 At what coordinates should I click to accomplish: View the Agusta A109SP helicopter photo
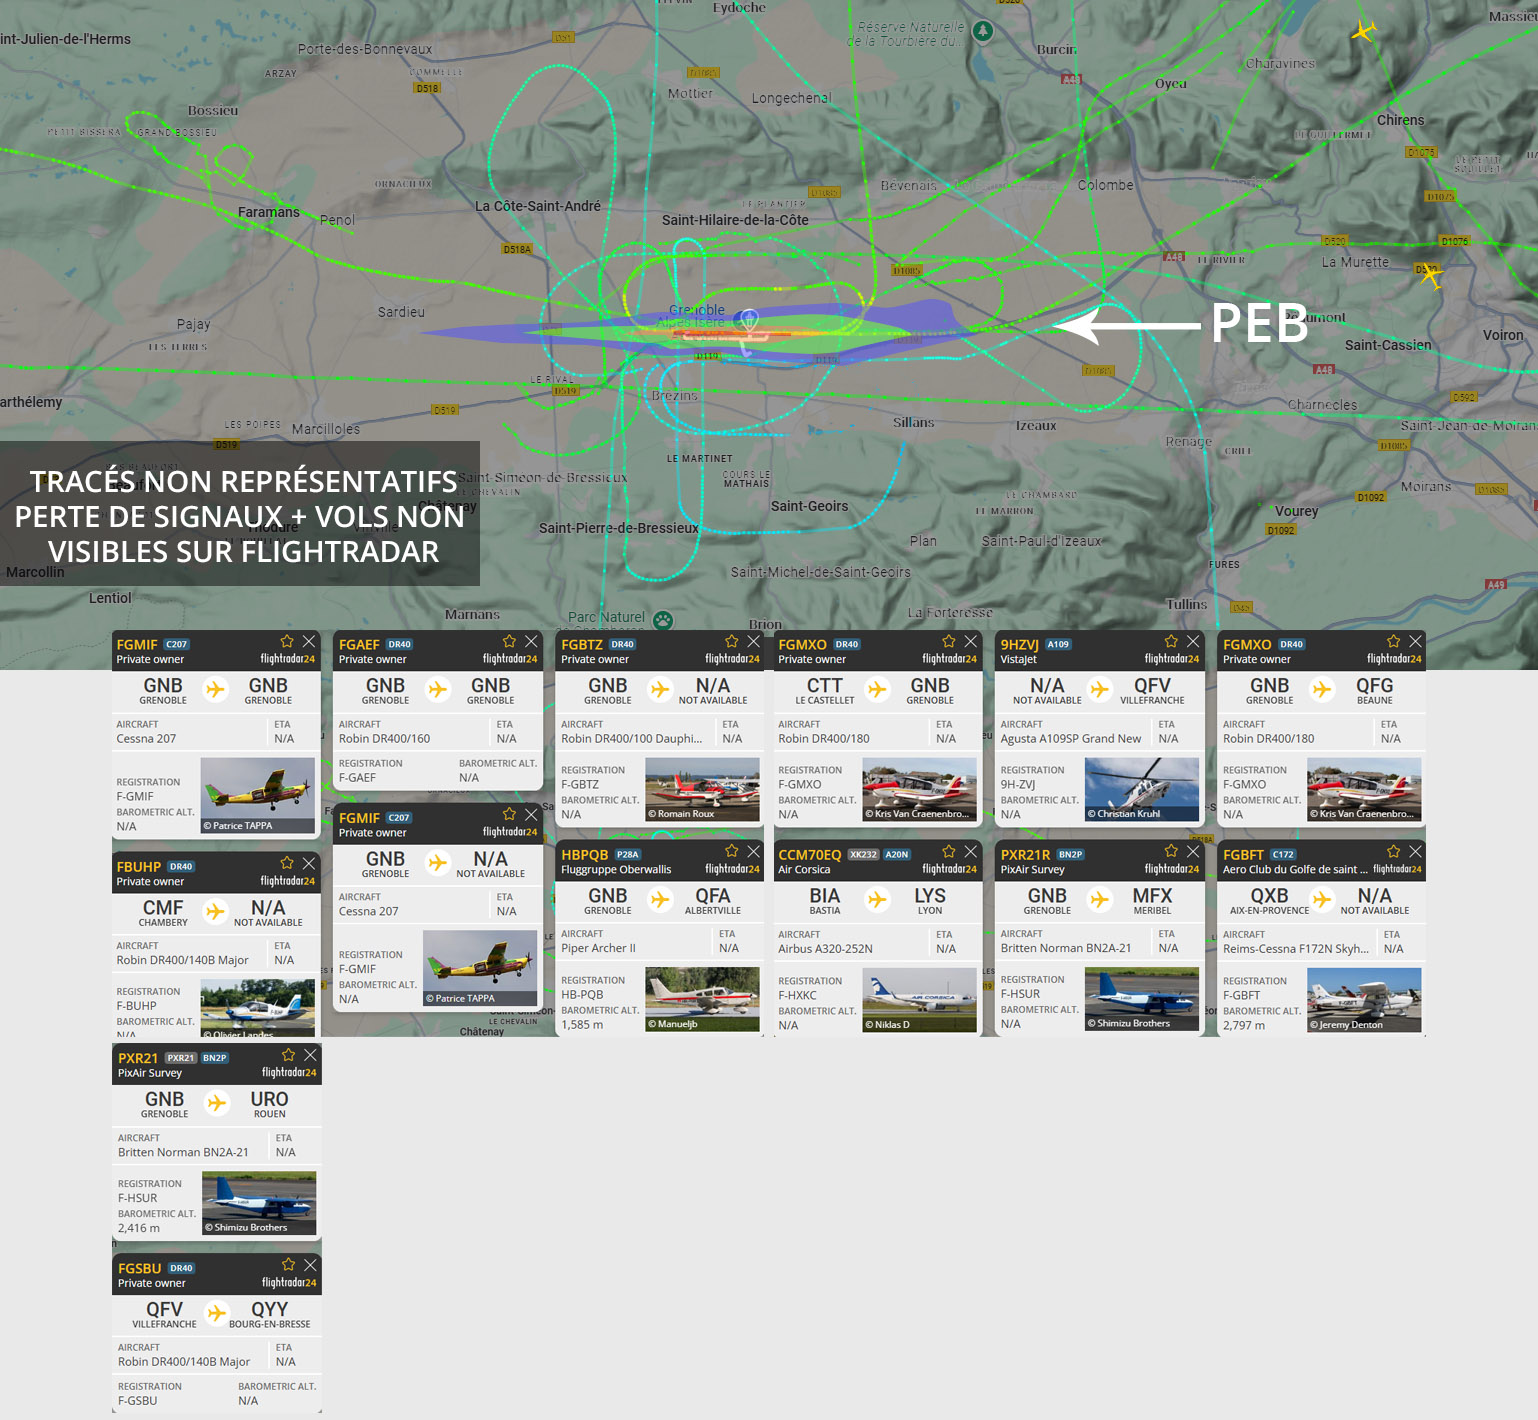pos(1141,789)
